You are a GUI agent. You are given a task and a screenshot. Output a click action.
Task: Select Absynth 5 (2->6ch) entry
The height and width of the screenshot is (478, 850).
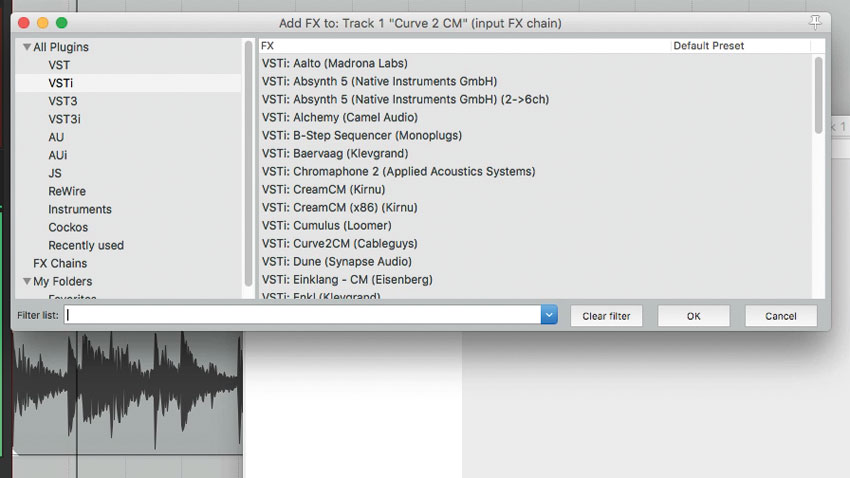click(405, 99)
